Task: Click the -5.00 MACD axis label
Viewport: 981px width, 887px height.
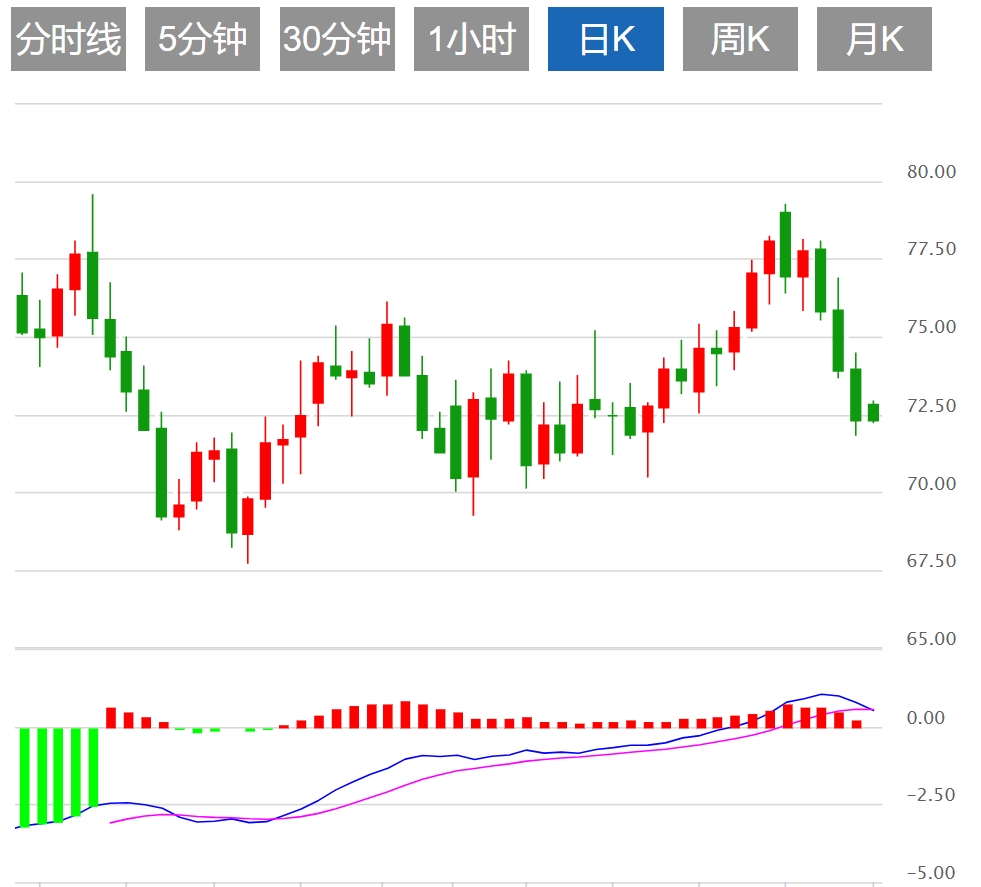Action: pos(931,873)
